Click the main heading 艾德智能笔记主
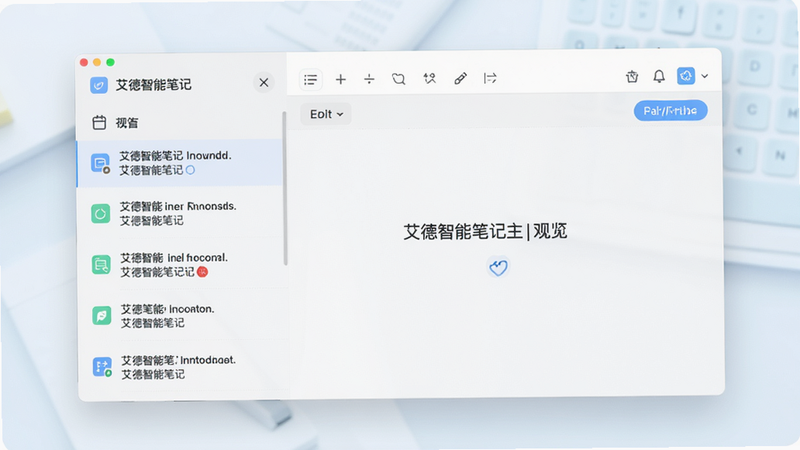 coord(463,232)
